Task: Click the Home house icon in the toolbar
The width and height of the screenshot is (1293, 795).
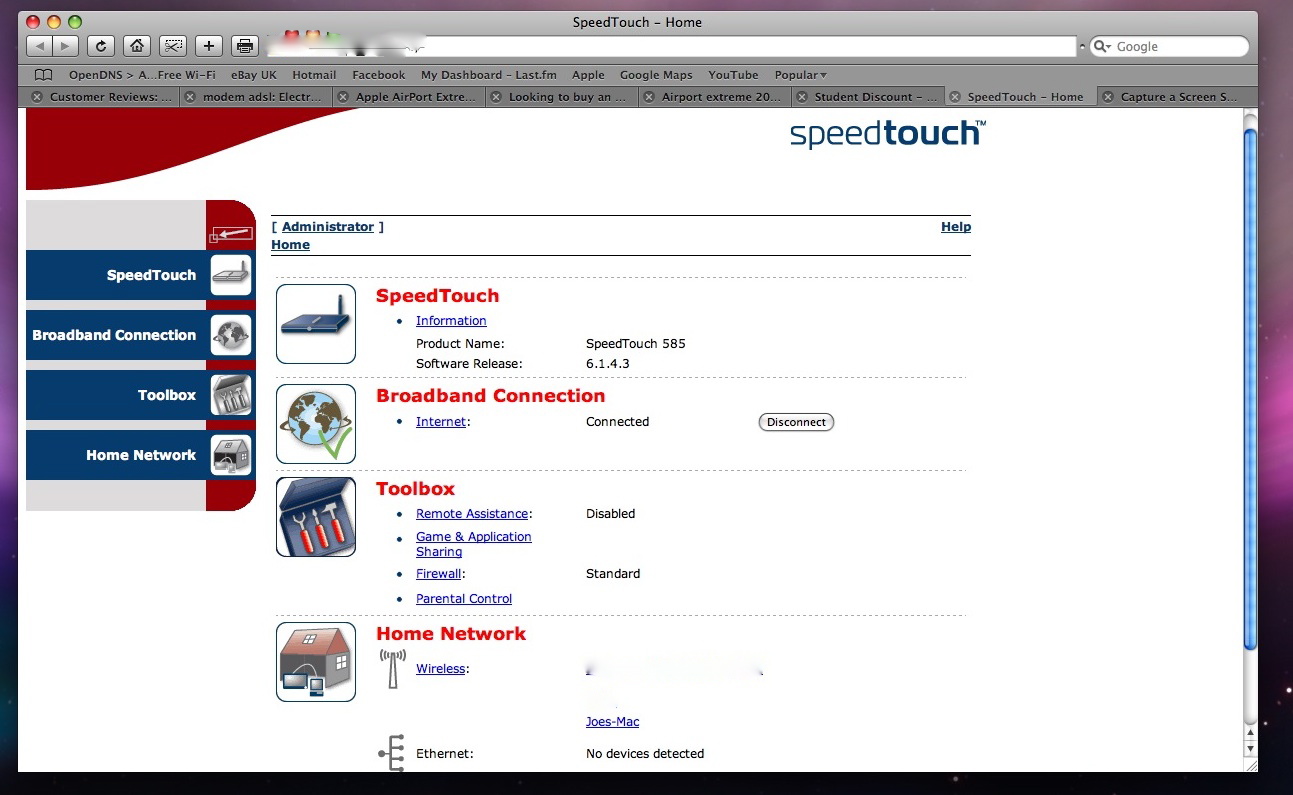Action: pyautogui.click(x=137, y=46)
